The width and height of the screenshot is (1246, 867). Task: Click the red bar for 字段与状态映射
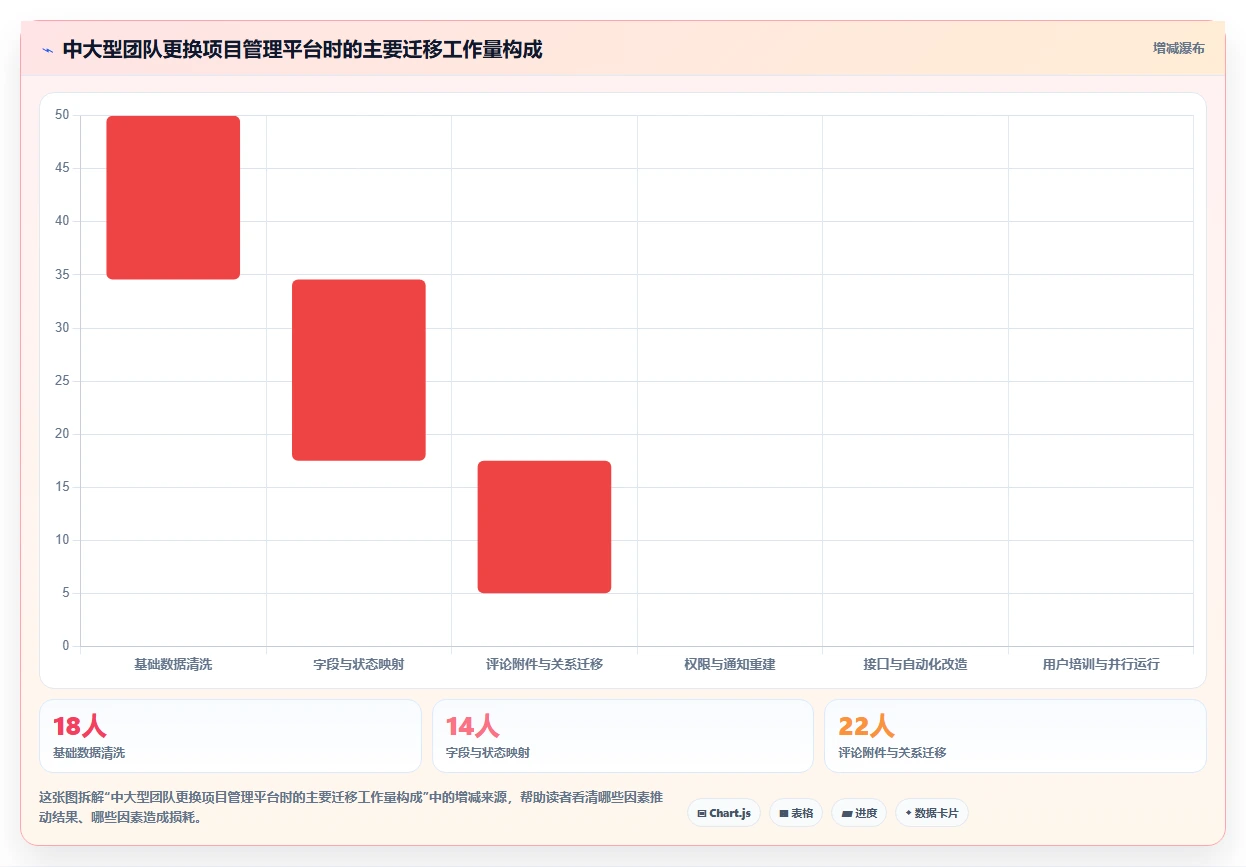[x=359, y=370]
